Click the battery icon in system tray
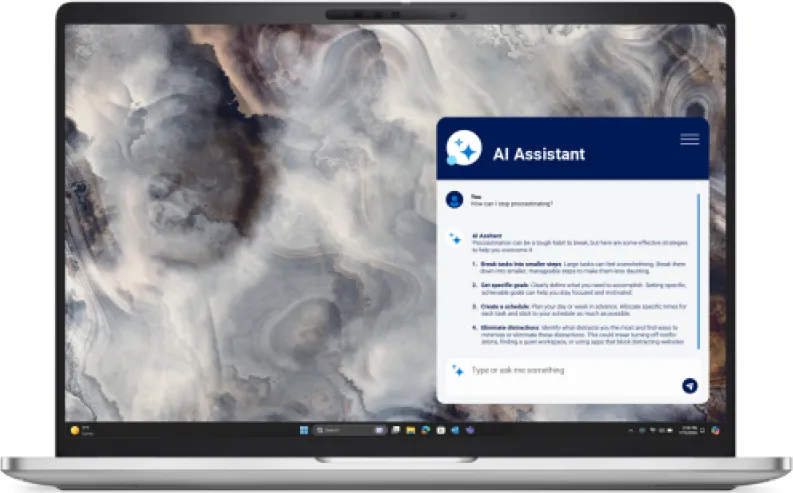This screenshot has height=493, width=793. tap(670, 430)
